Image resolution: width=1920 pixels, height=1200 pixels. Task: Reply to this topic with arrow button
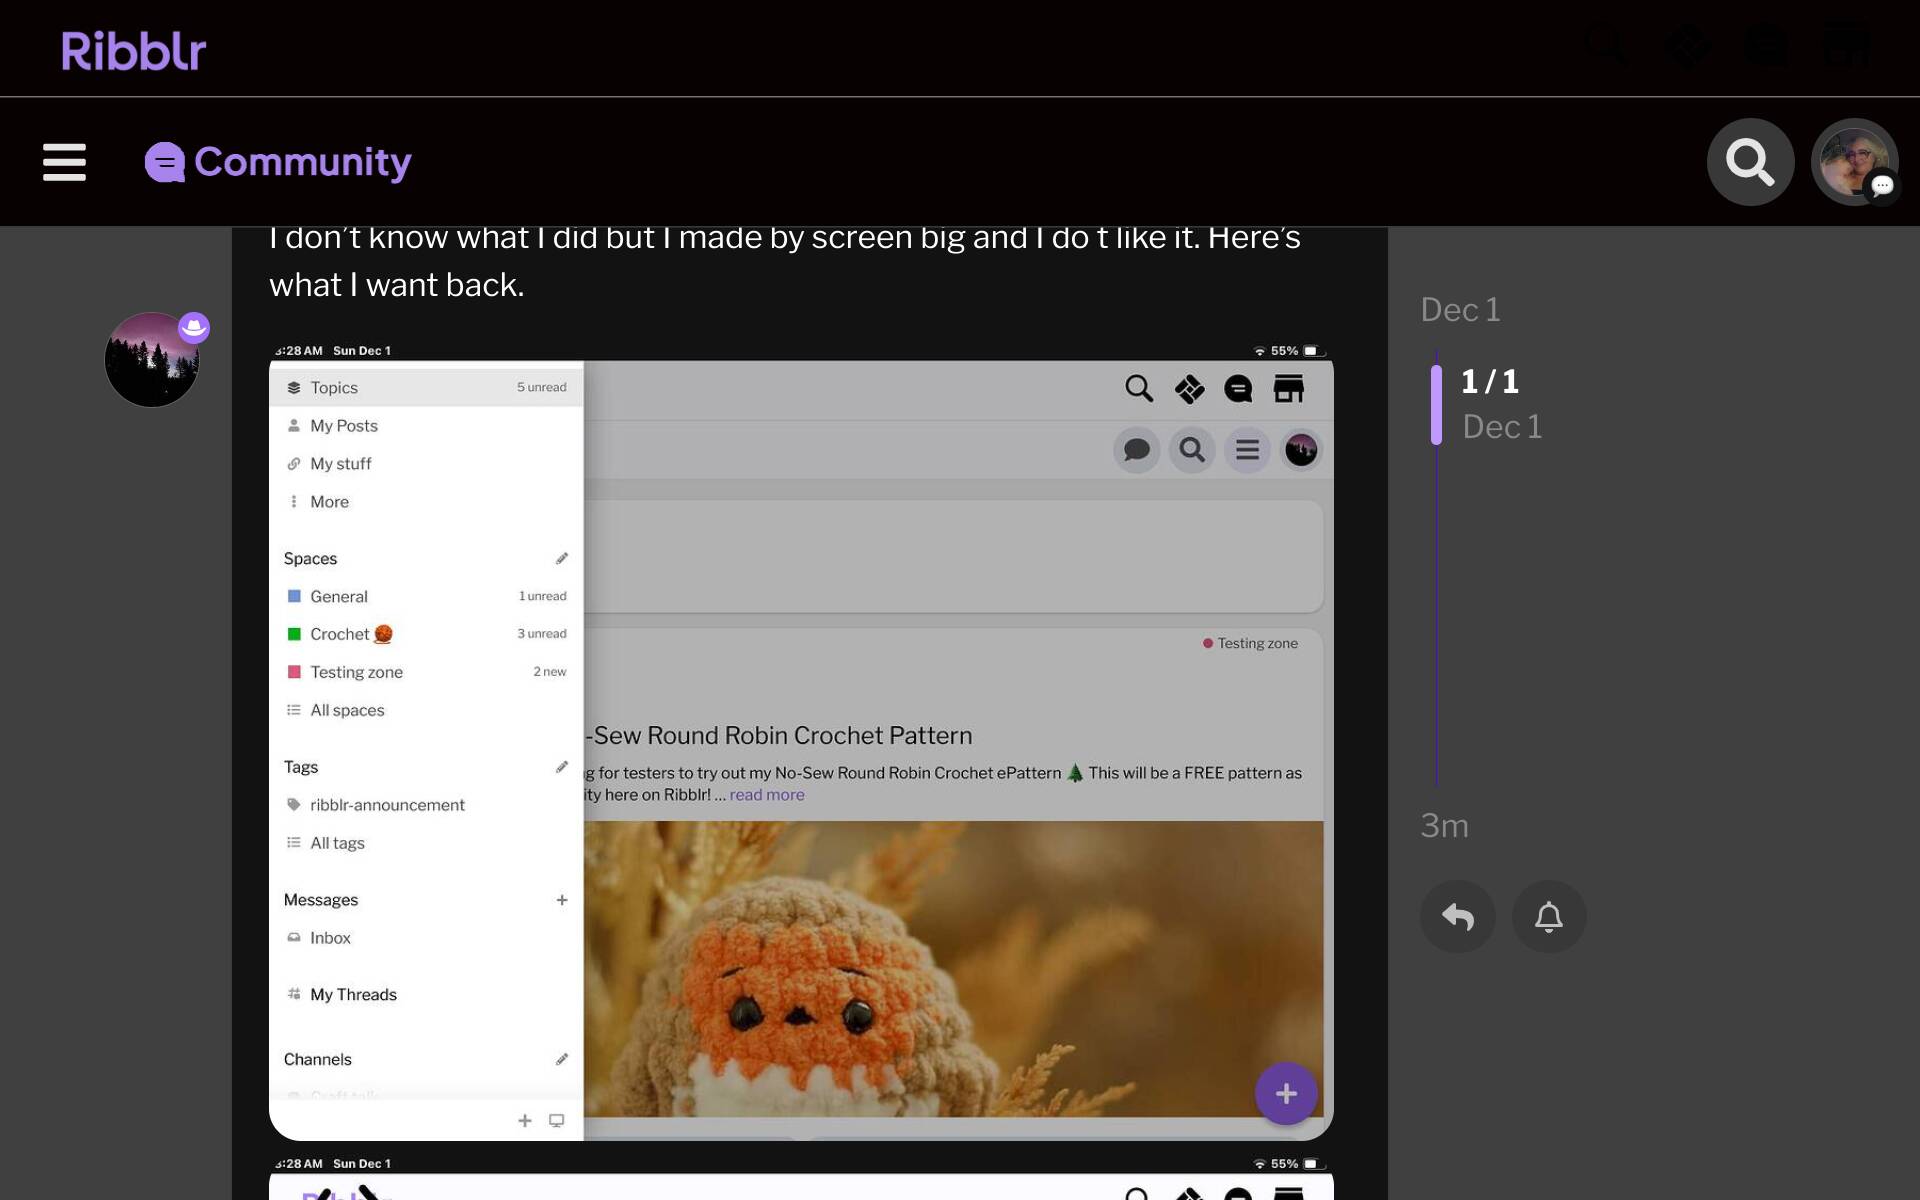pyautogui.click(x=1457, y=916)
